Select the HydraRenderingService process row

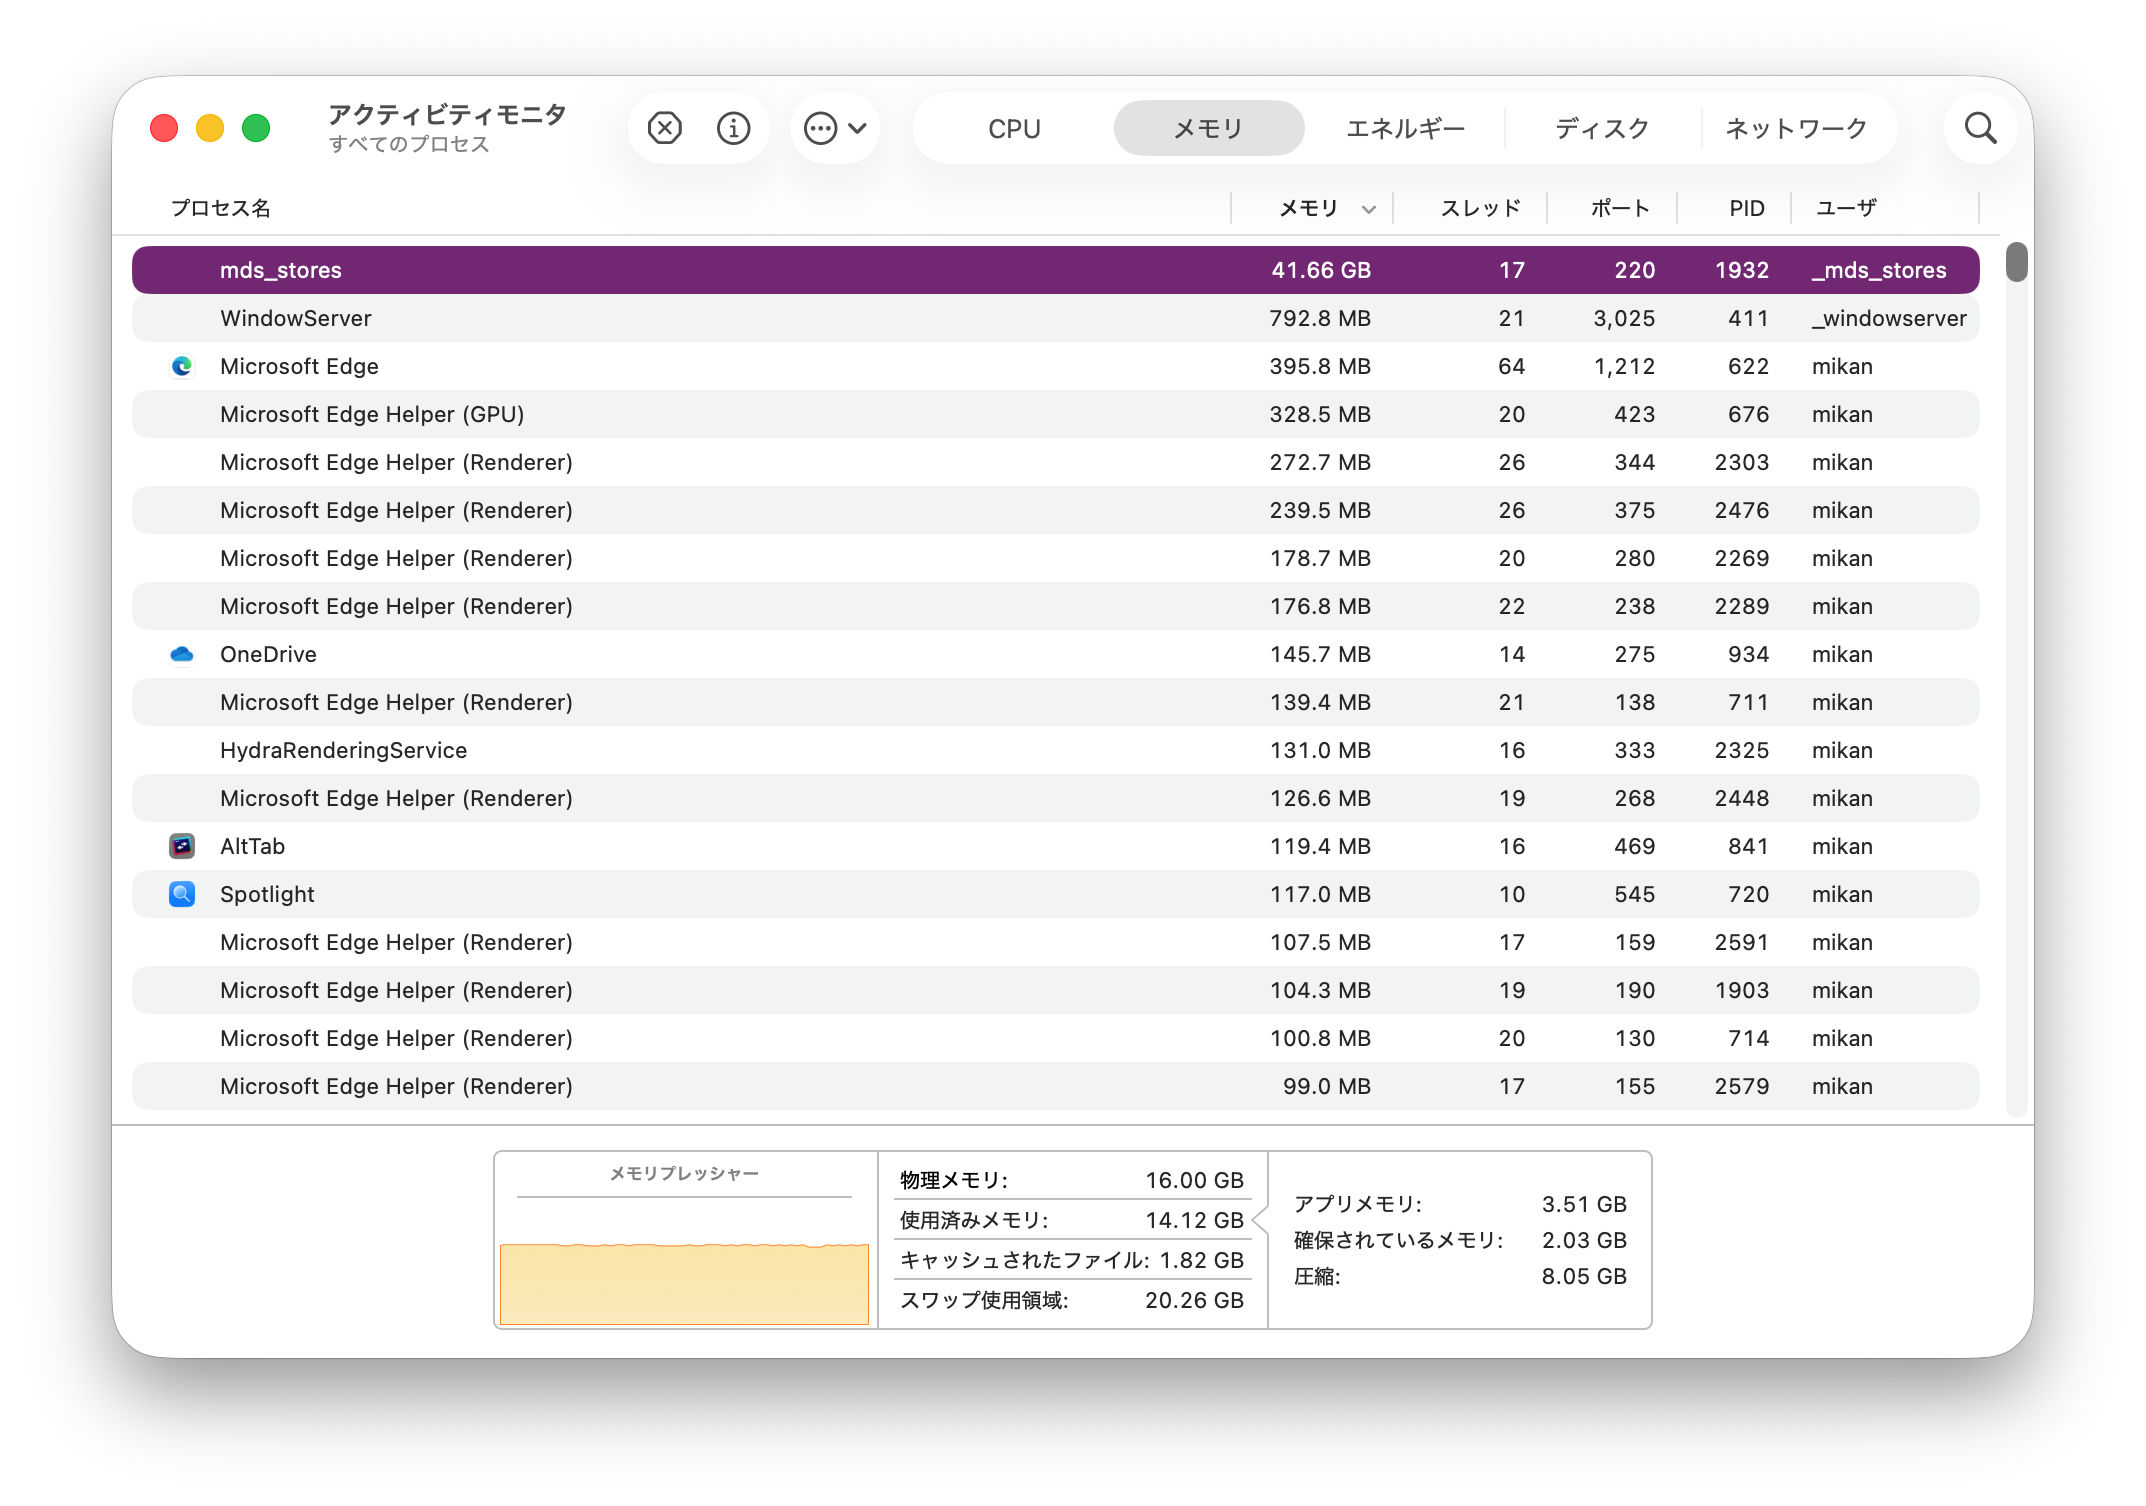[x=700, y=750]
